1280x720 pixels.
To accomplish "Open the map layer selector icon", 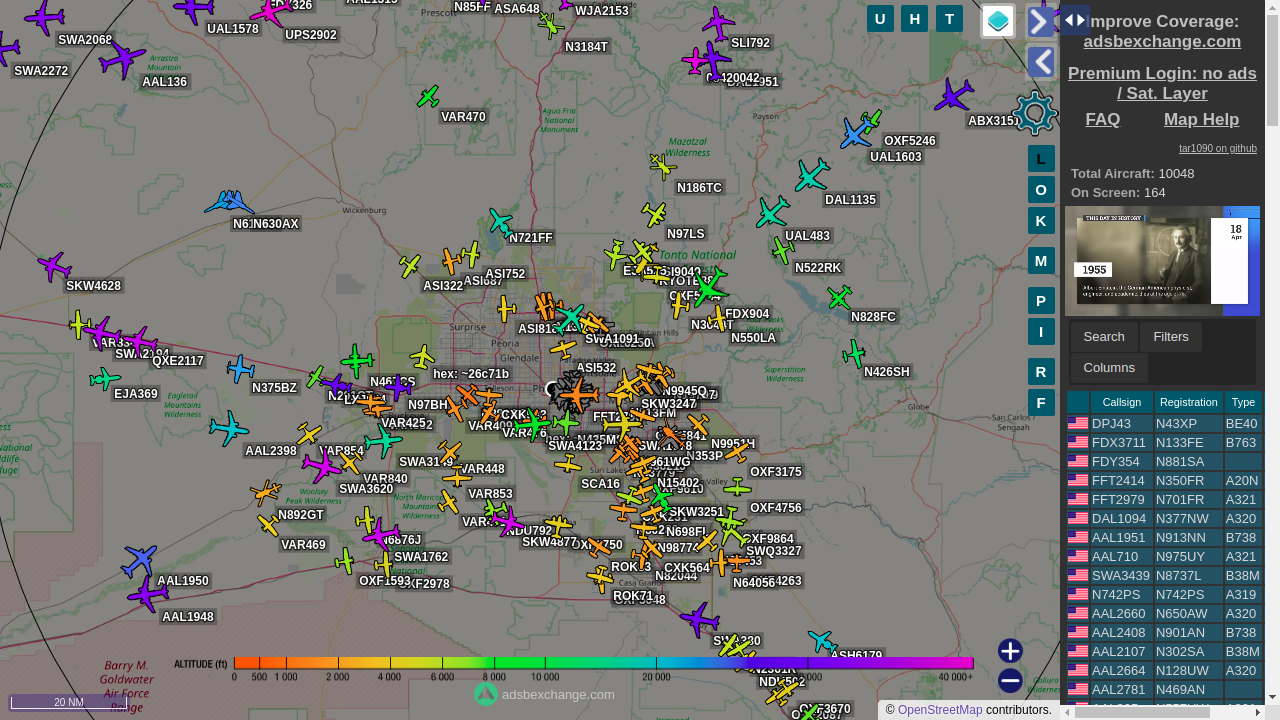I will tap(998, 21).
